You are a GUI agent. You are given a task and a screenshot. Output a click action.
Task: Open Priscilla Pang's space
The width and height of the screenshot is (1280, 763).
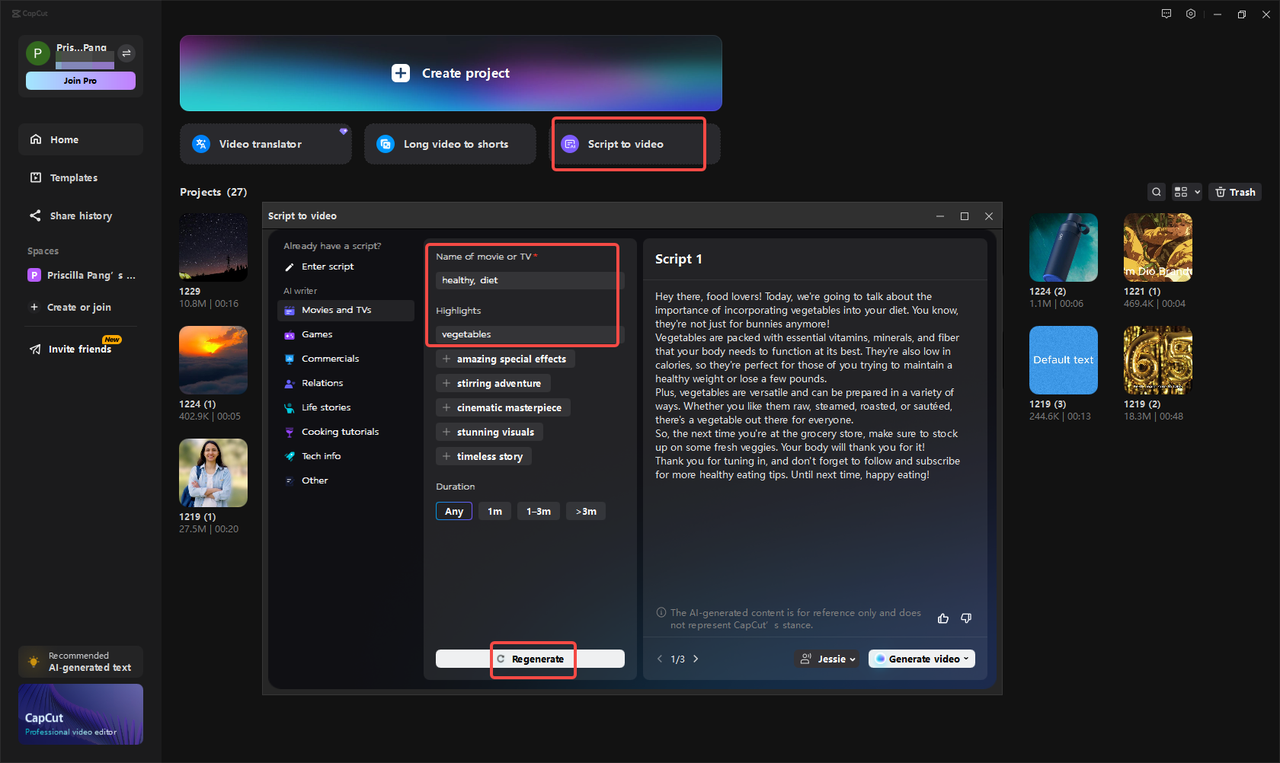tap(80, 275)
